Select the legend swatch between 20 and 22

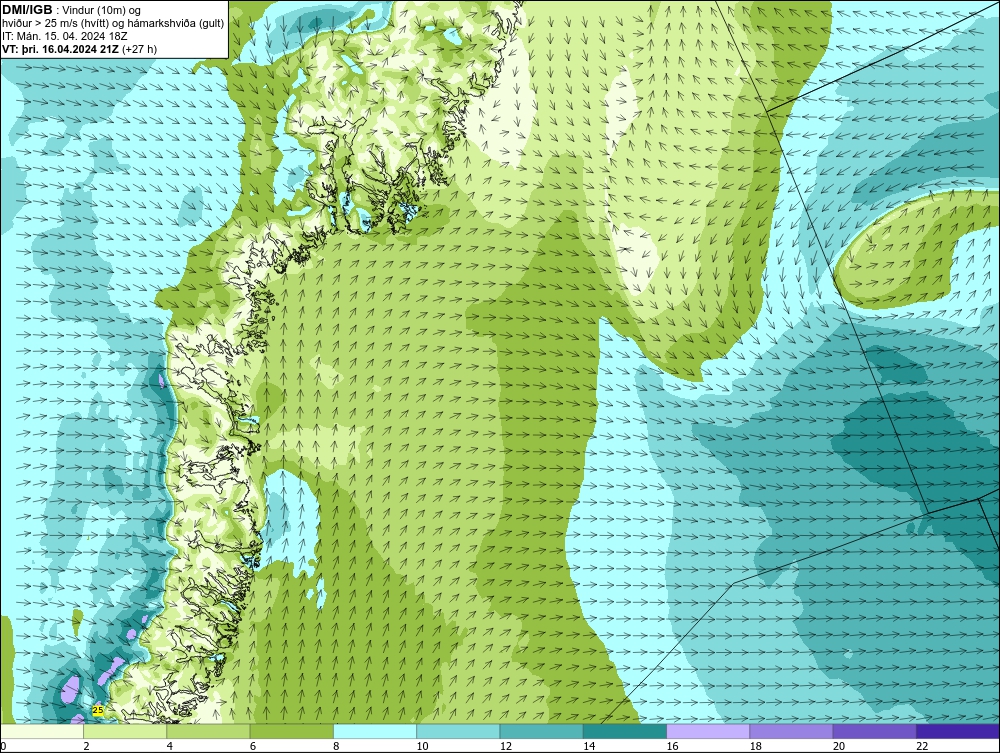pyautogui.click(x=874, y=731)
